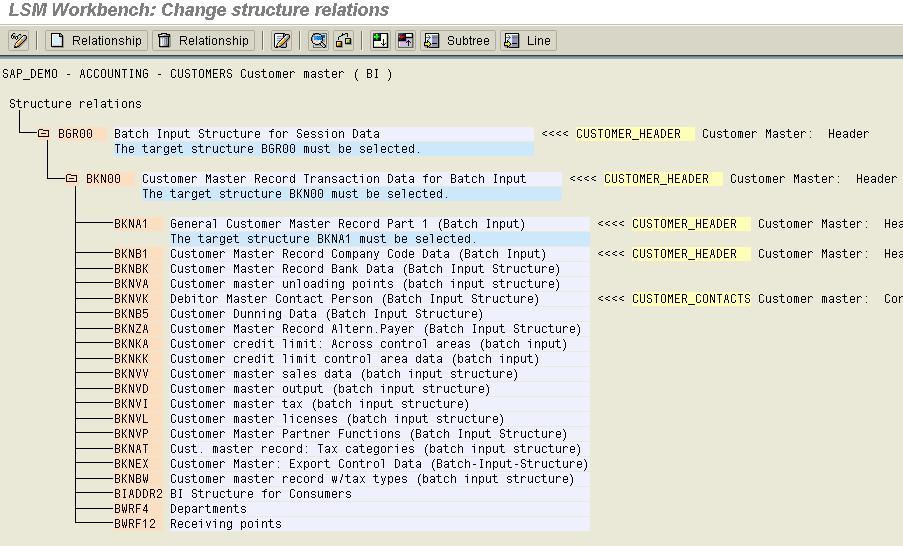Click the Line toolbar button
The image size is (903, 546).
(x=527, y=41)
